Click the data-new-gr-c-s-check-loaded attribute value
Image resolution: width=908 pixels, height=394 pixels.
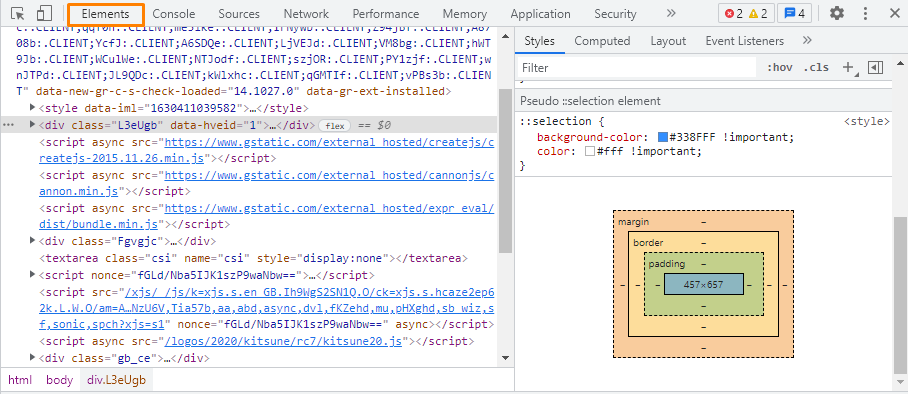click(266, 92)
